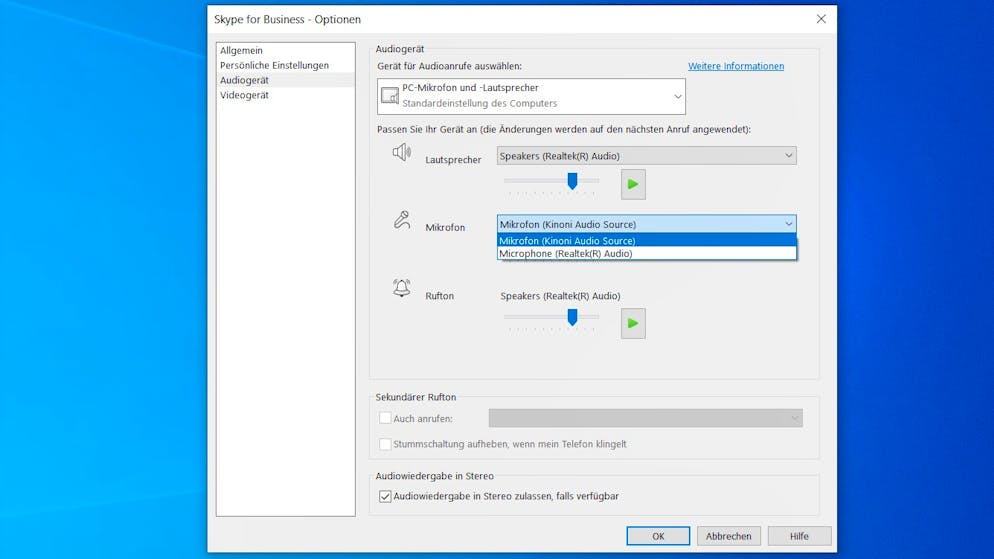Click the PC speaker device icon
The height and width of the screenshot is (559, 994).
pyautogui.click(x=390, y=96)
